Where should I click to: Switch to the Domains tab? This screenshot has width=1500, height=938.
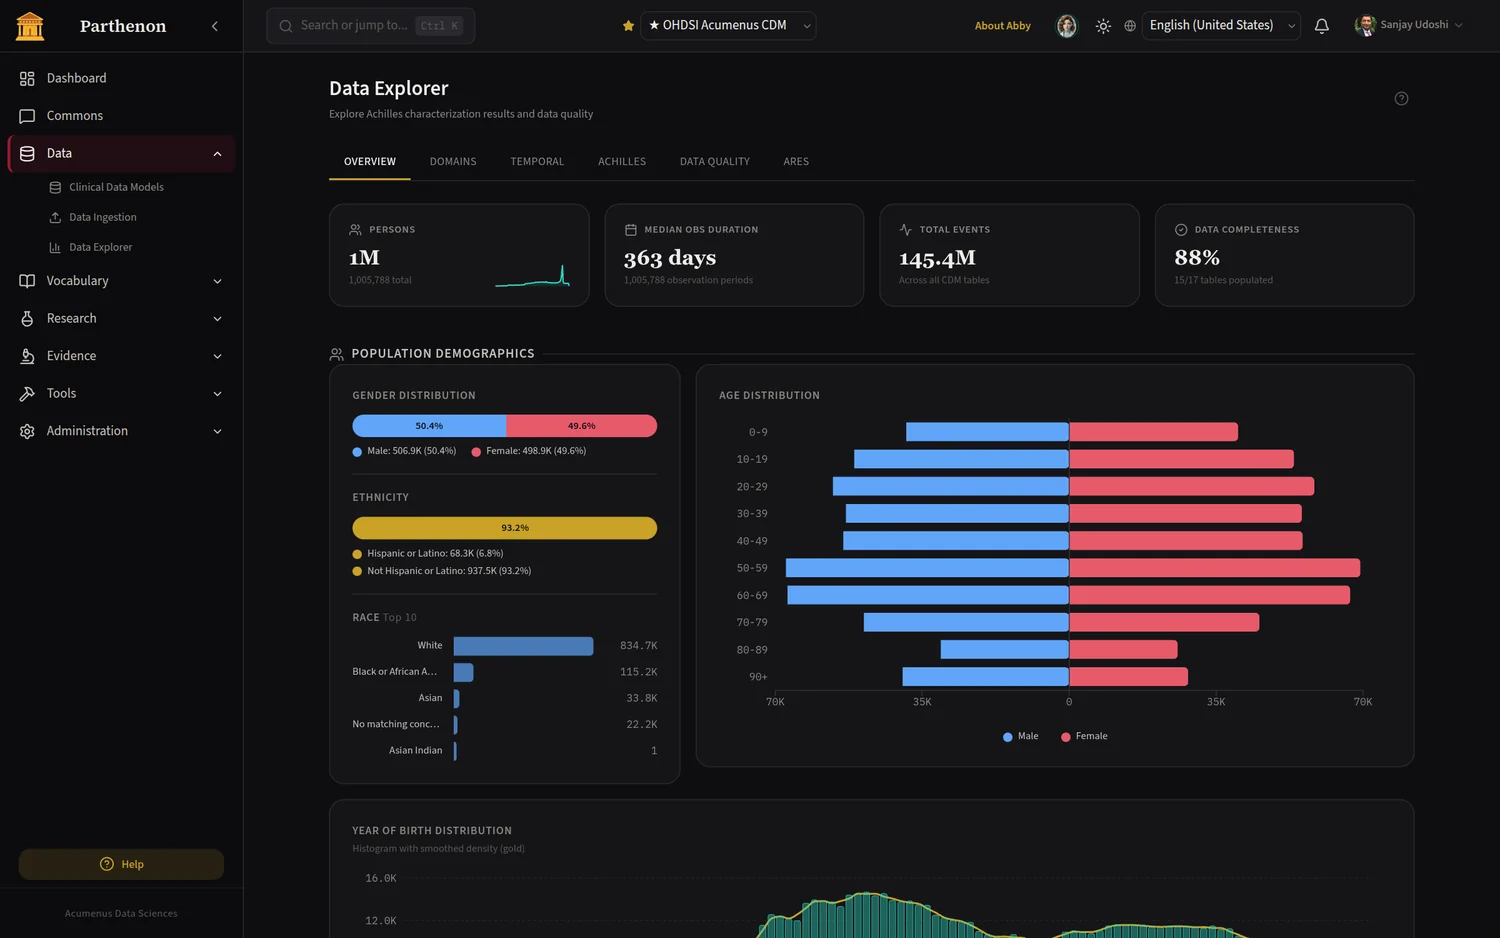pyautogui.click(x=453, y=162)
